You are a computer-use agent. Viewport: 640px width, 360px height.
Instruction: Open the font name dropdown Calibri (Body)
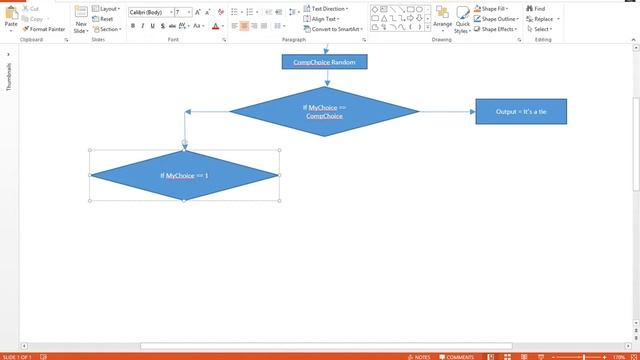(171, 12)
